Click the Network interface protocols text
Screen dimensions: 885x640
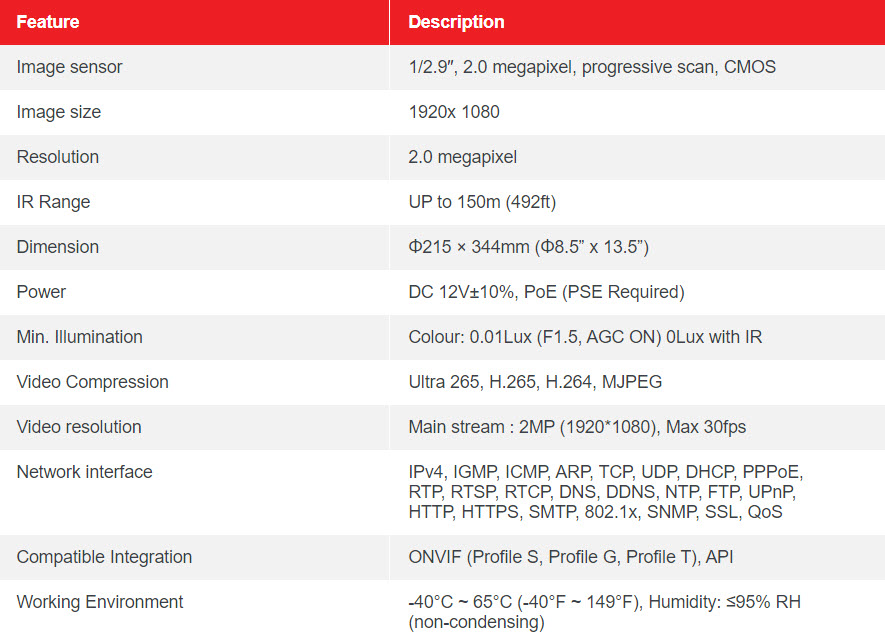point(606,492)
